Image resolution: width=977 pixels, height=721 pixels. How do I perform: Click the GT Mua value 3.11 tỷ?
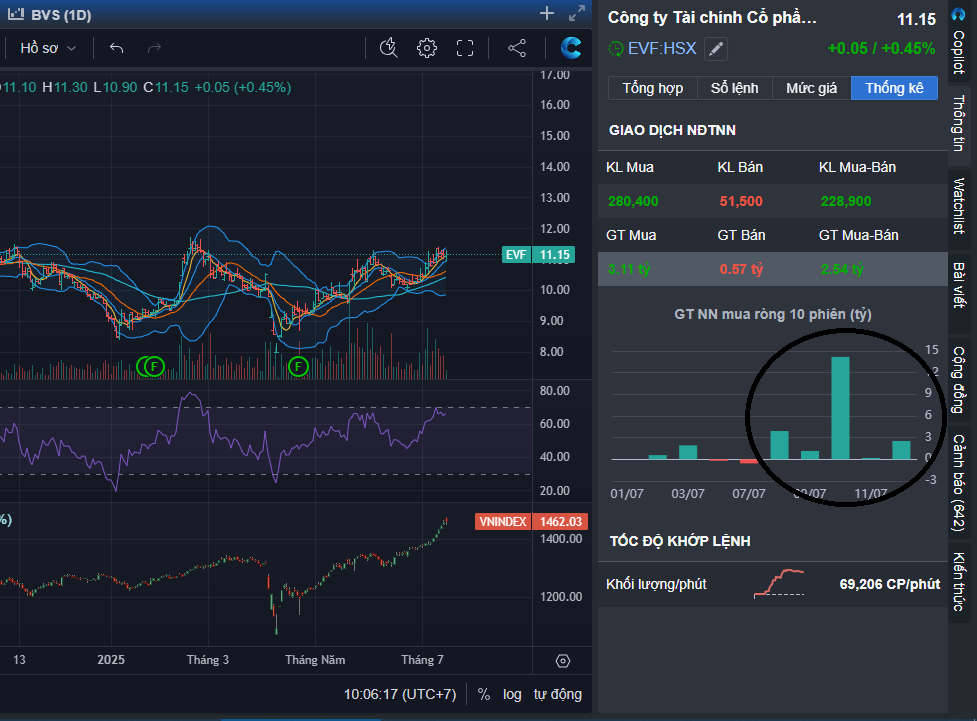click(x=629, y=269)
